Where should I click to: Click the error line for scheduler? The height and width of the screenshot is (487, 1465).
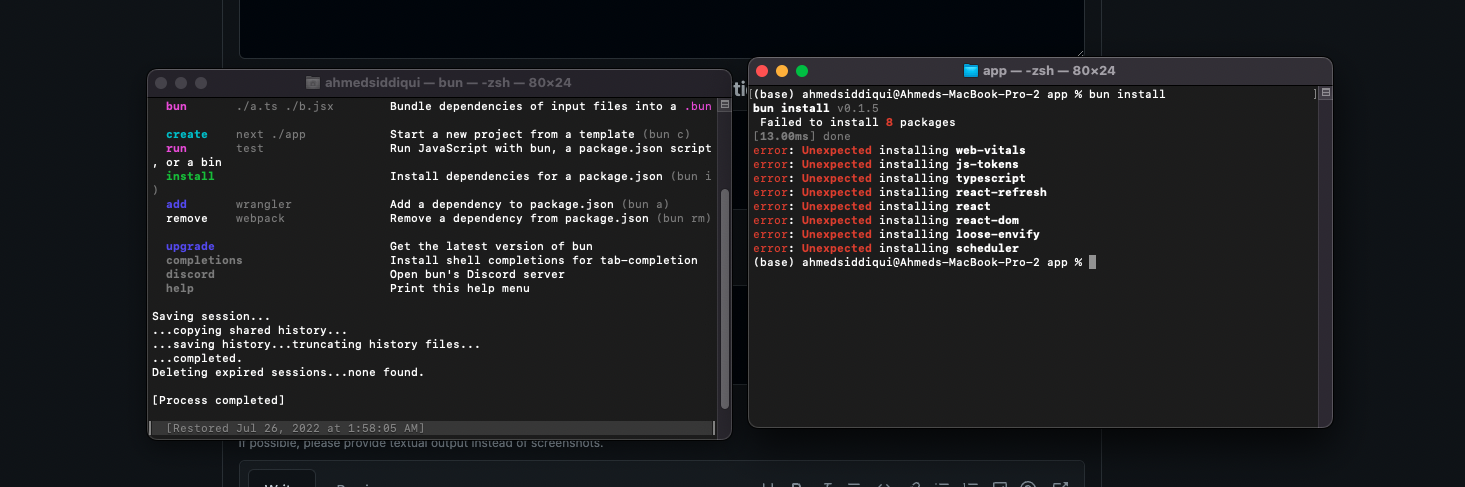click(886, 248)
